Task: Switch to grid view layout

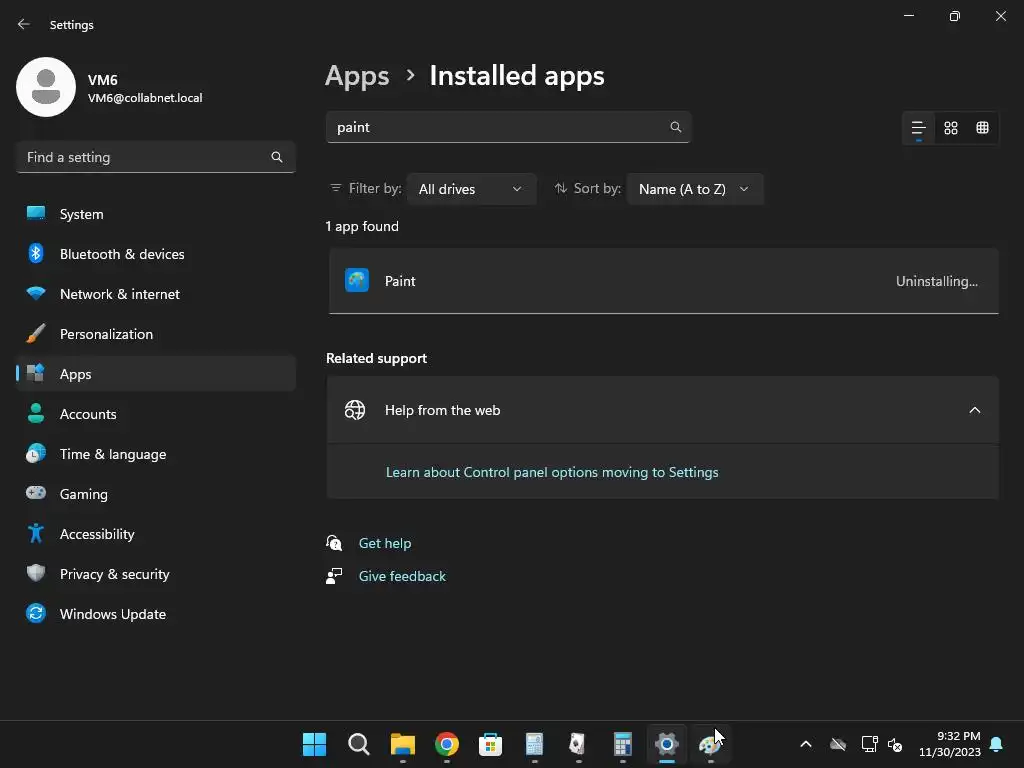Action: (951, 128)
